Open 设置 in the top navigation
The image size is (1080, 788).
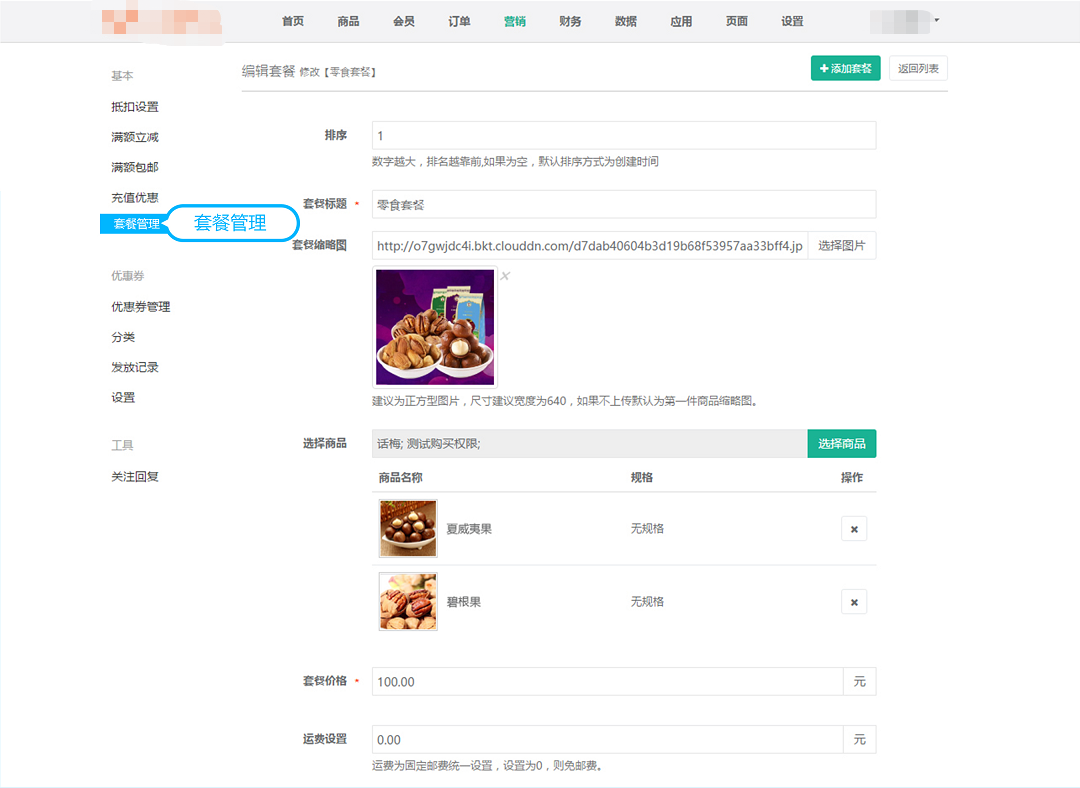click(792, 21)
